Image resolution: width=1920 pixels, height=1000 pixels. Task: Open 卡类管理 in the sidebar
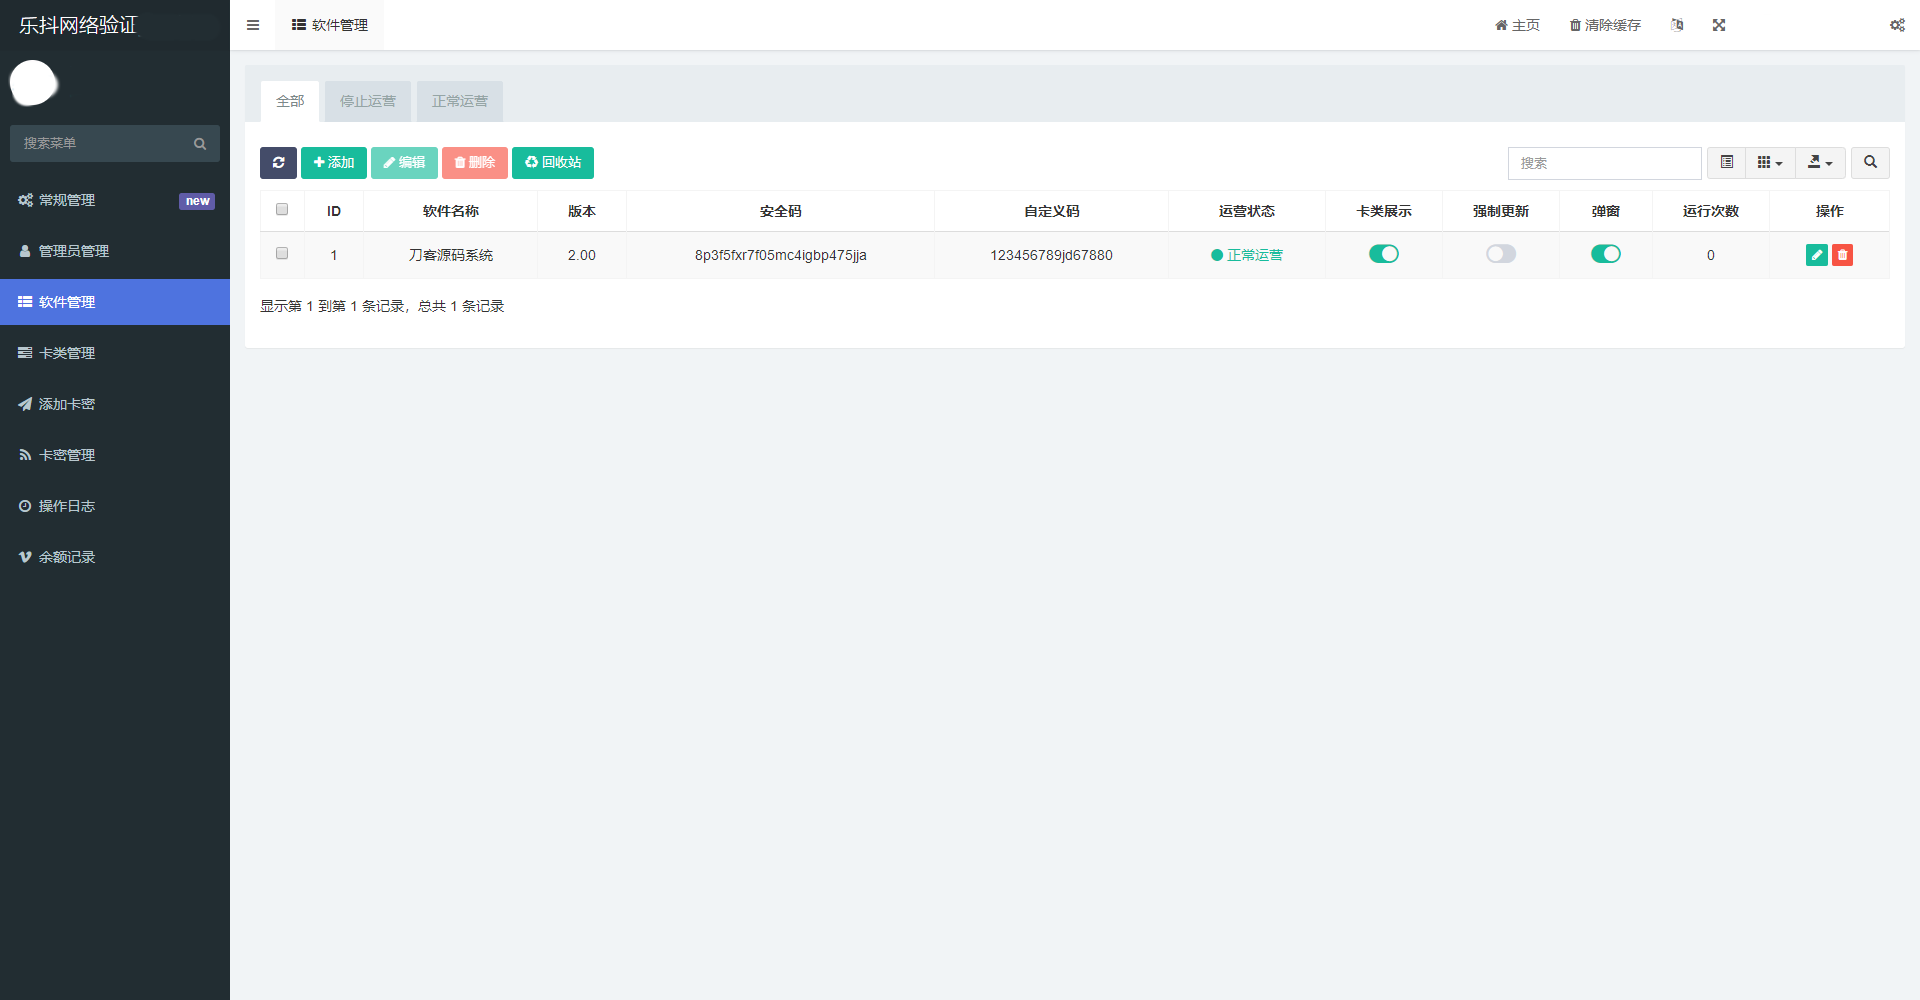pos(67,353)
